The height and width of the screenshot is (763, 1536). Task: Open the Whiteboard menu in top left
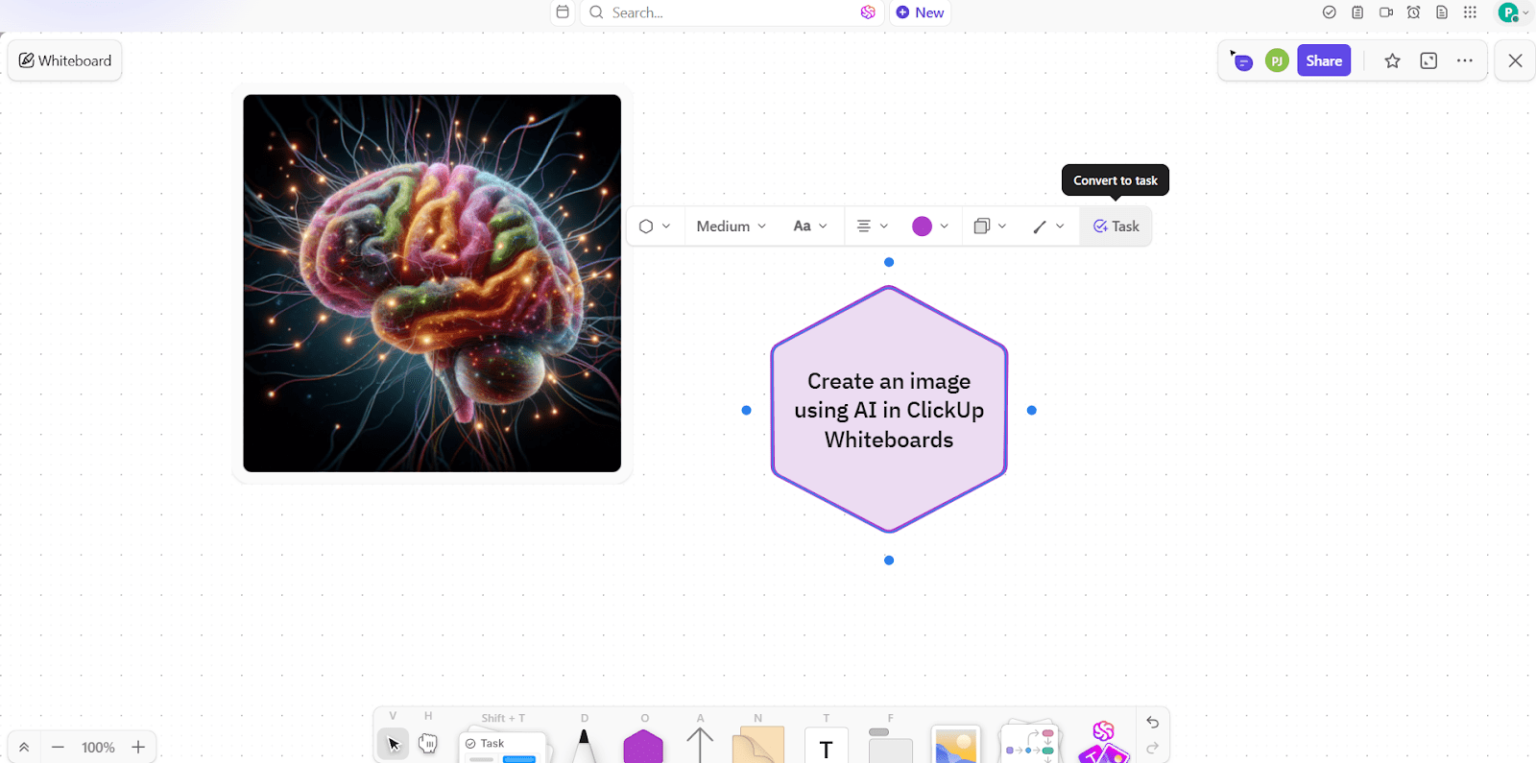[x=64, y=60]
